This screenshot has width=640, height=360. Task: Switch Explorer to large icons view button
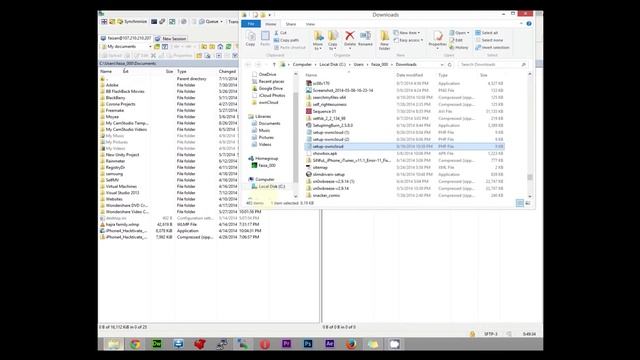coord(528,203)
